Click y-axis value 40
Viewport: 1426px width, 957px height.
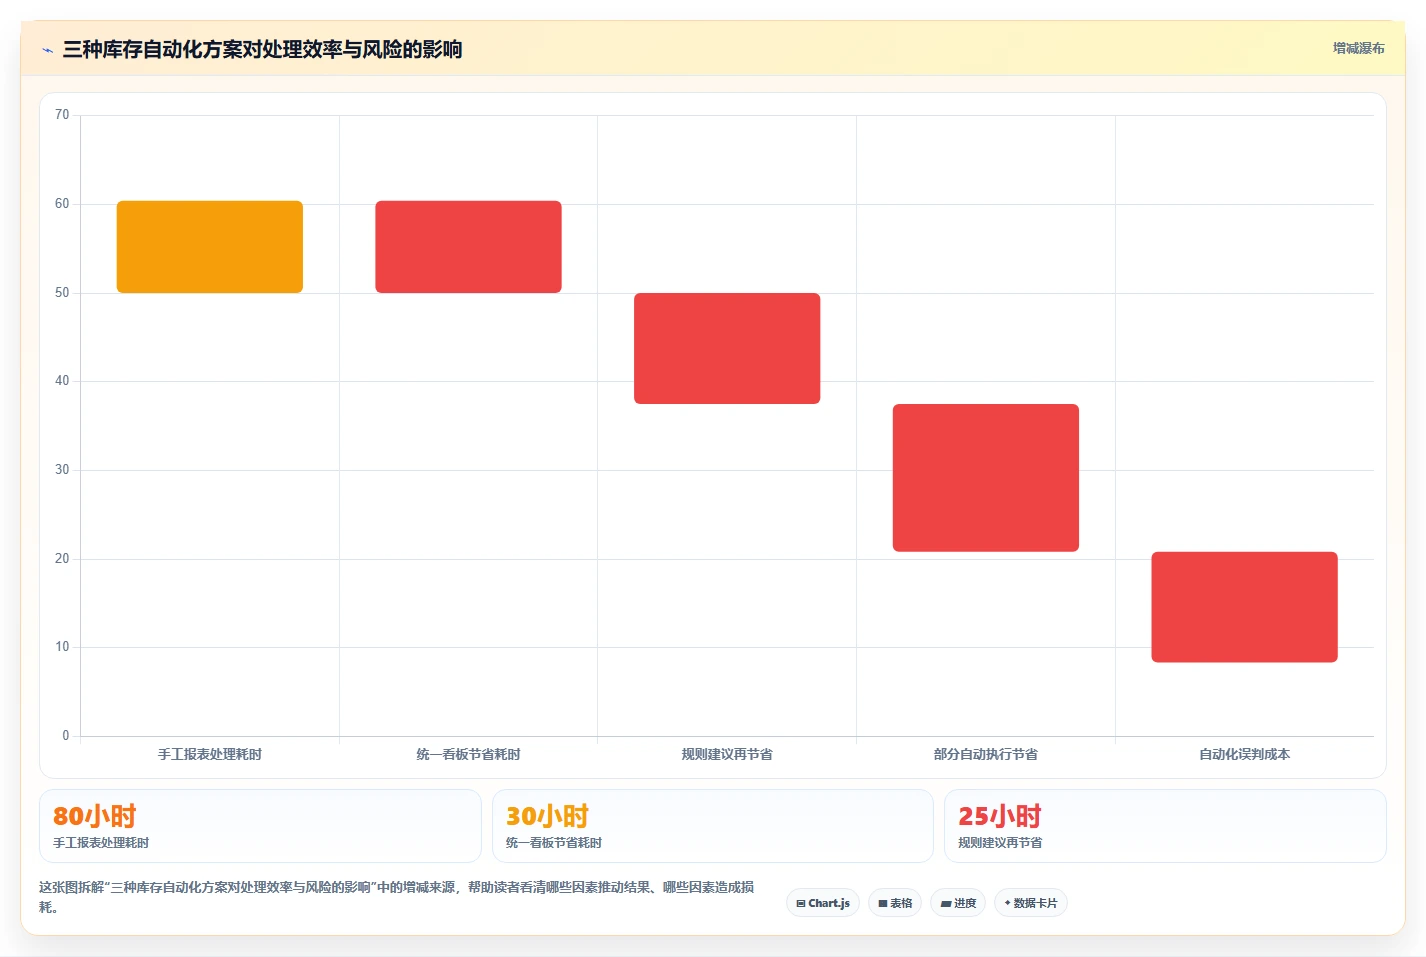click(x=62, y=381)
